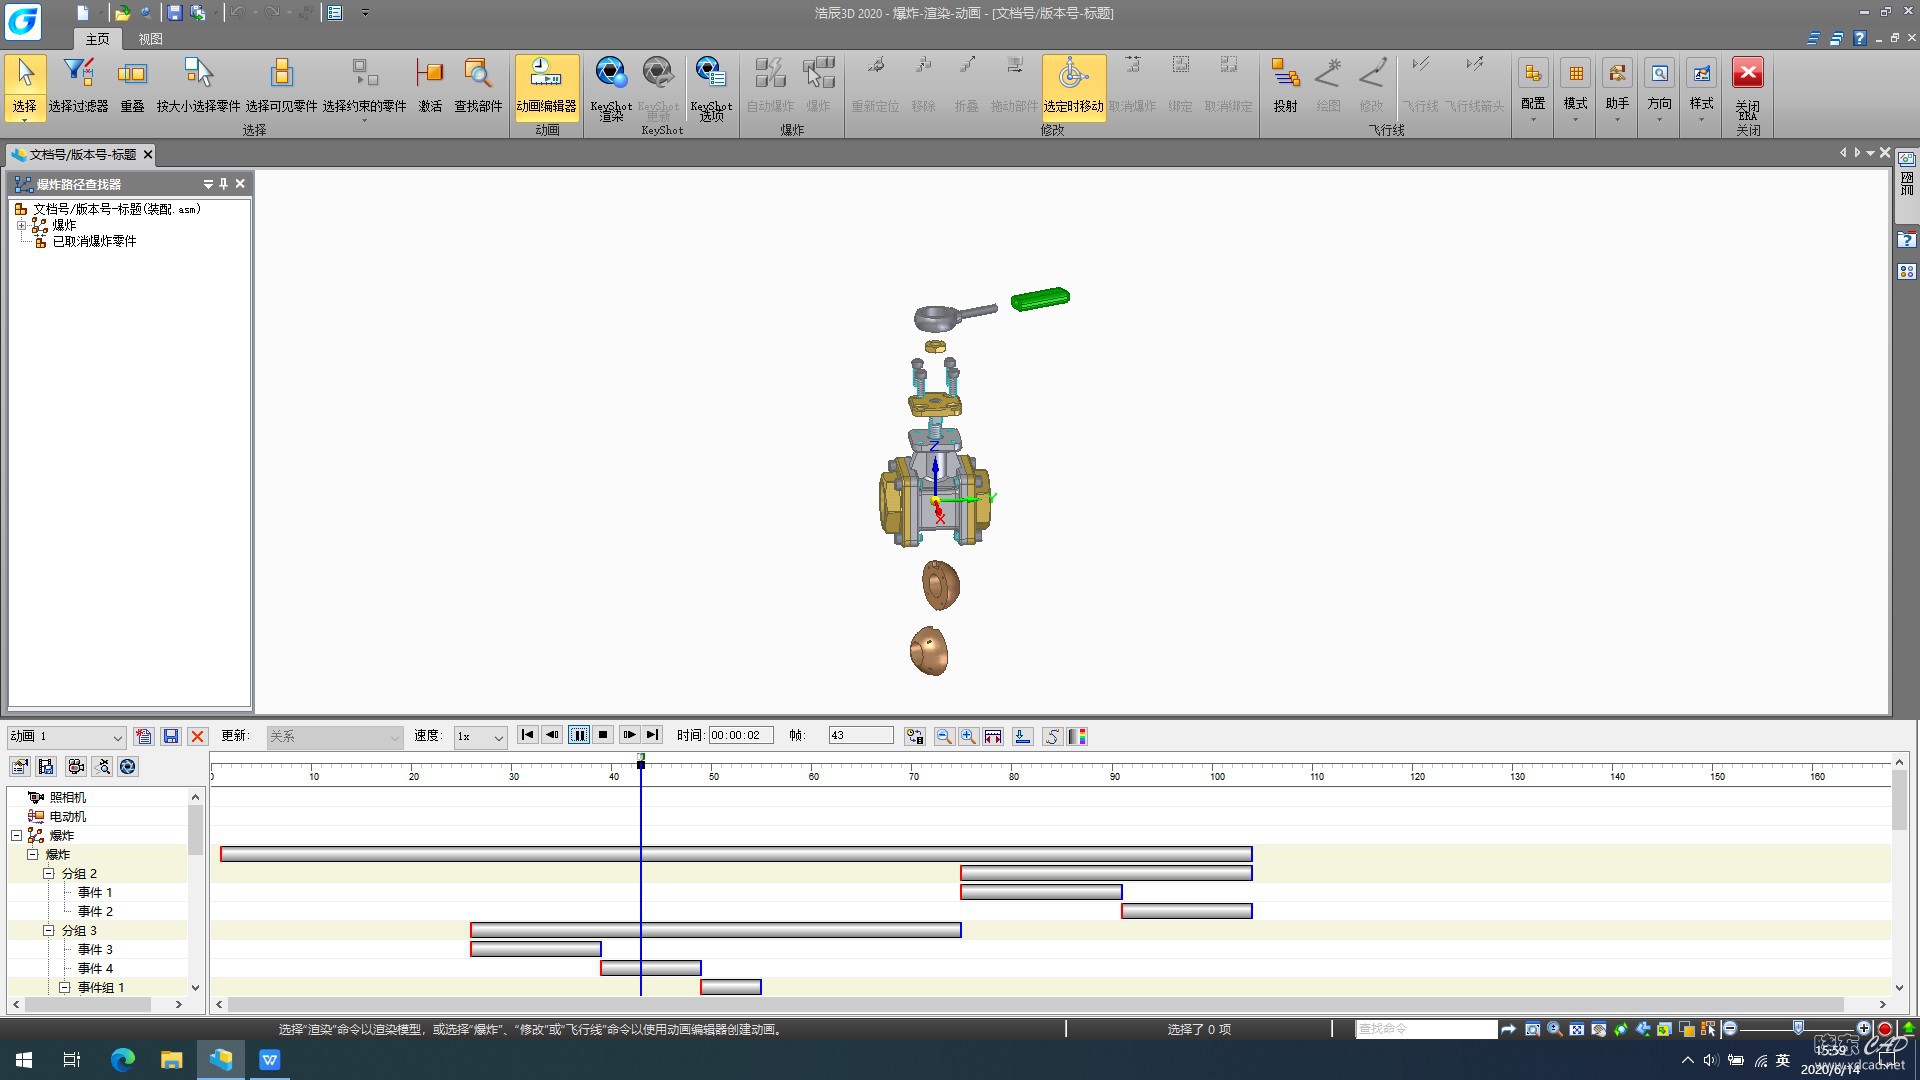Image resolution: width=1920 pixels, height=1080 pixels.
Task: Click the 查找命令 search field
Action: coord(1426,1029)
